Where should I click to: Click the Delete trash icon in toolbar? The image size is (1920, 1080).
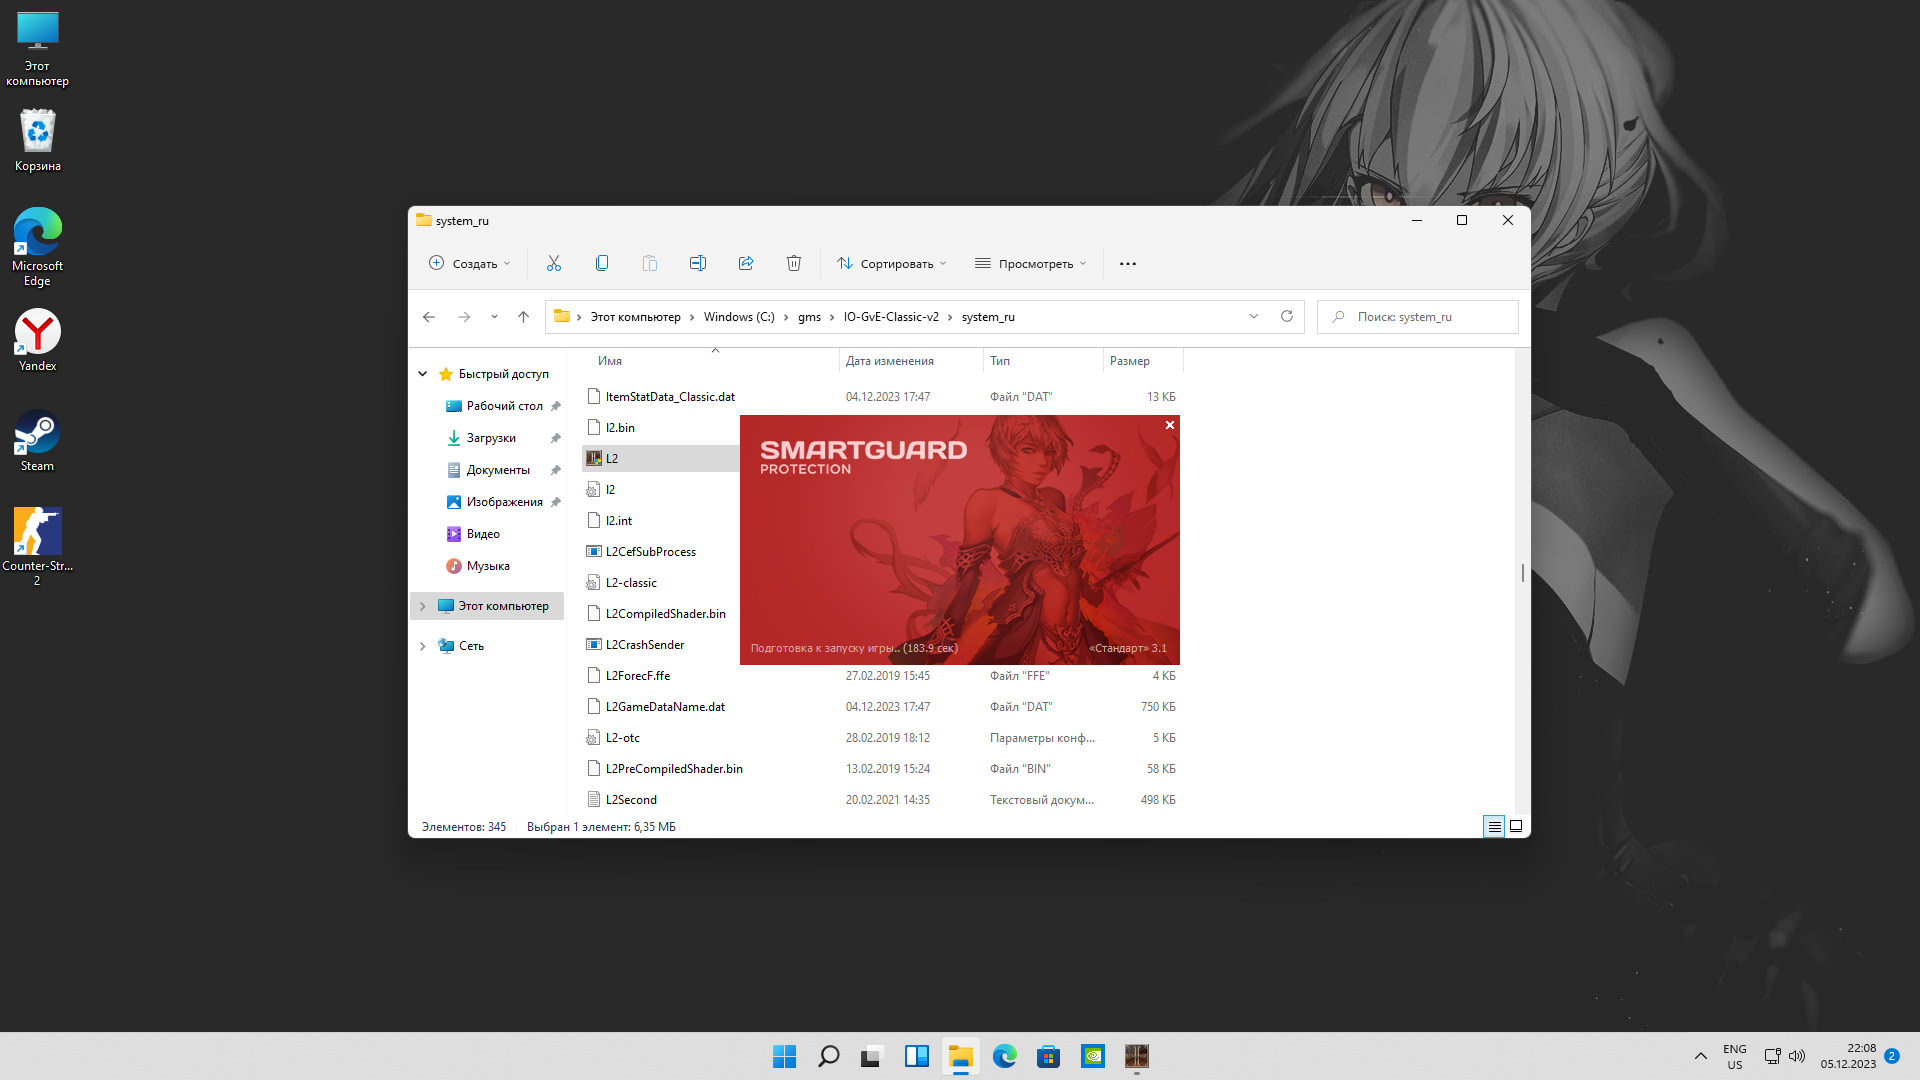(794, 263)
